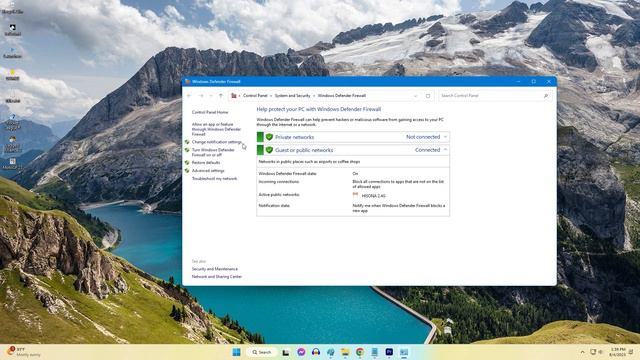Open Control Panel Home link
This screenshot has height=360, width=640.
tap(210, 112)
